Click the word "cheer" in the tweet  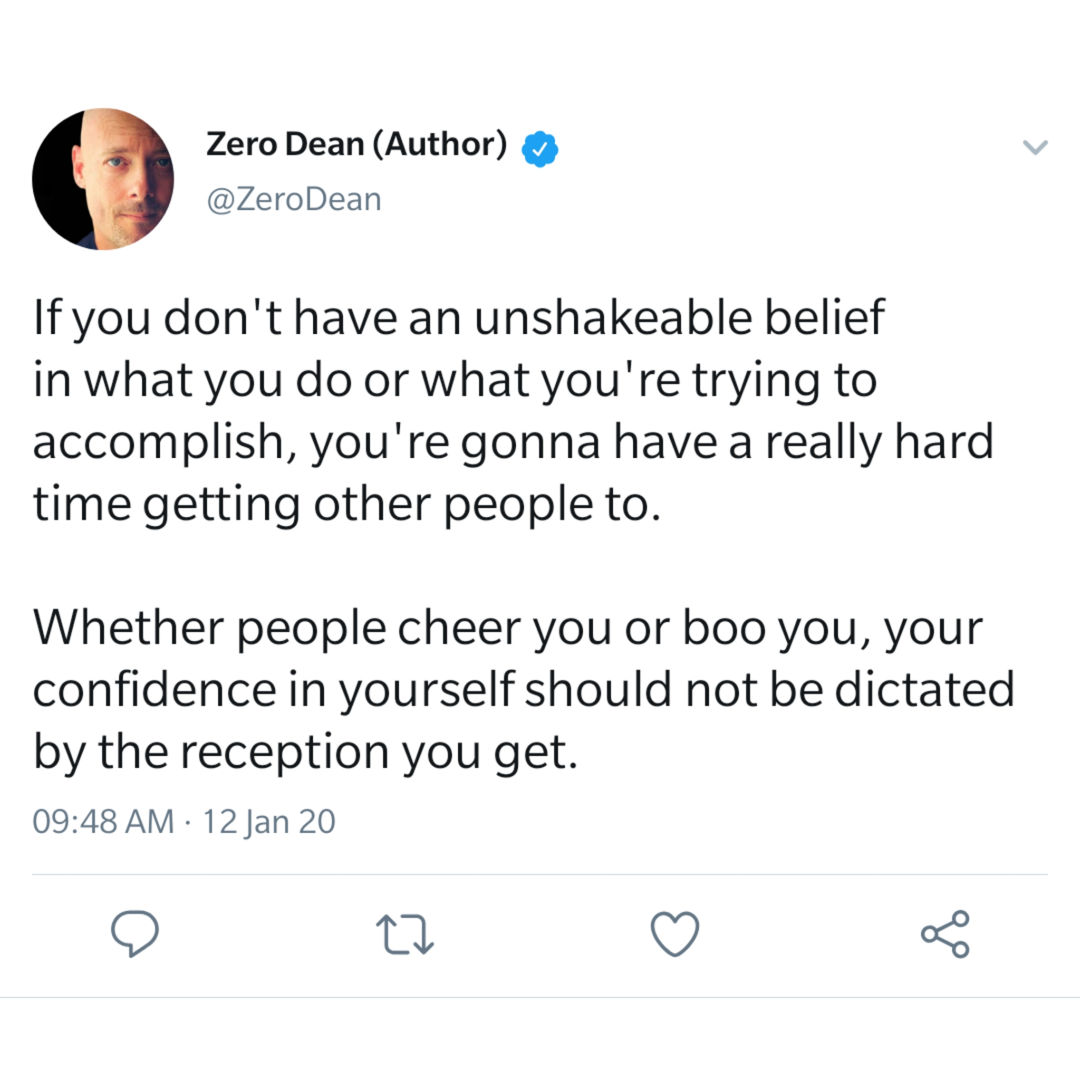[x=459, y=627]
